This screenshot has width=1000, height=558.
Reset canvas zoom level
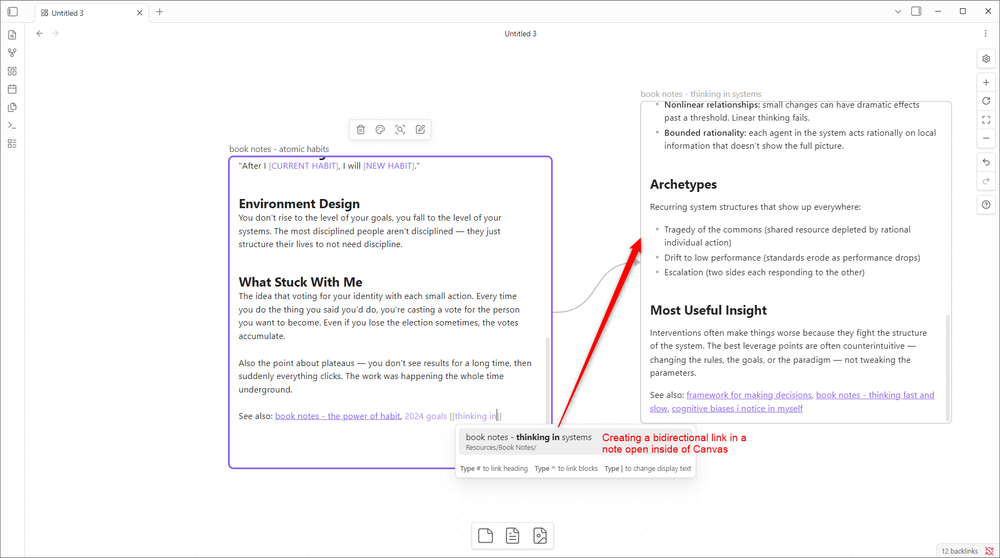point(986,101)
